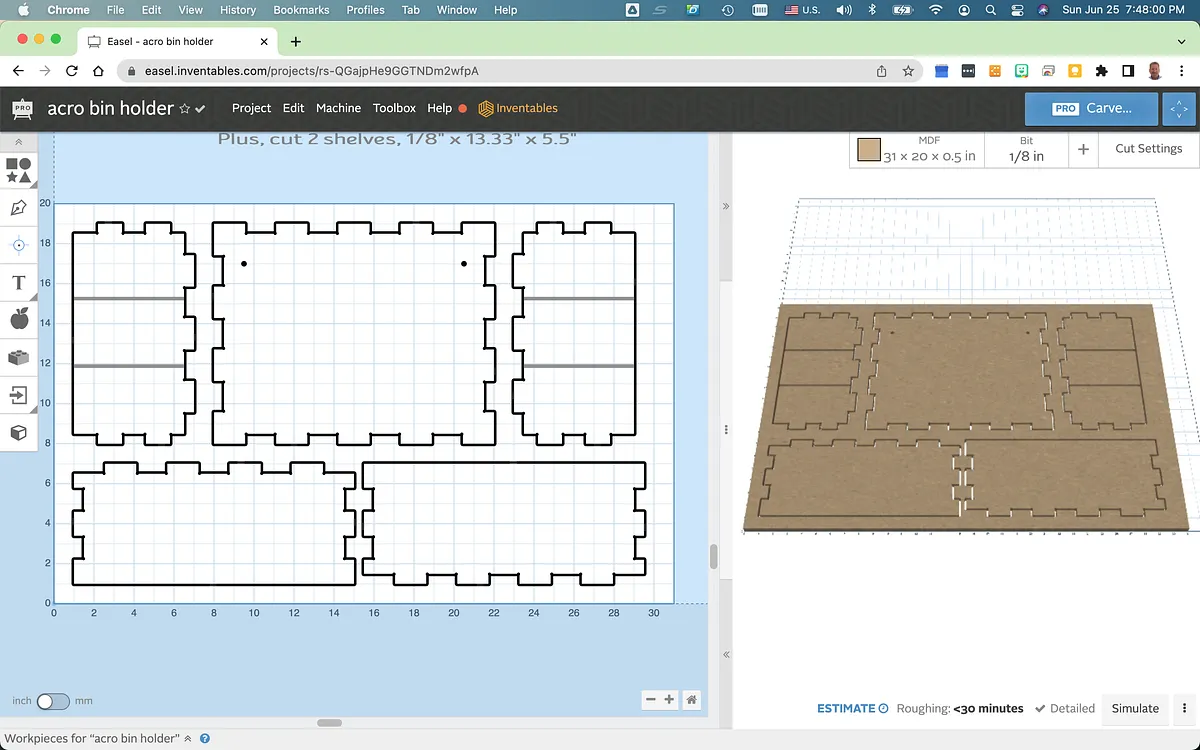Open the Bit 1/8 in selector
Image resolution: width=1200 pixels, height=750 pixels.
pyautogui.click(x=1025, y=149)
